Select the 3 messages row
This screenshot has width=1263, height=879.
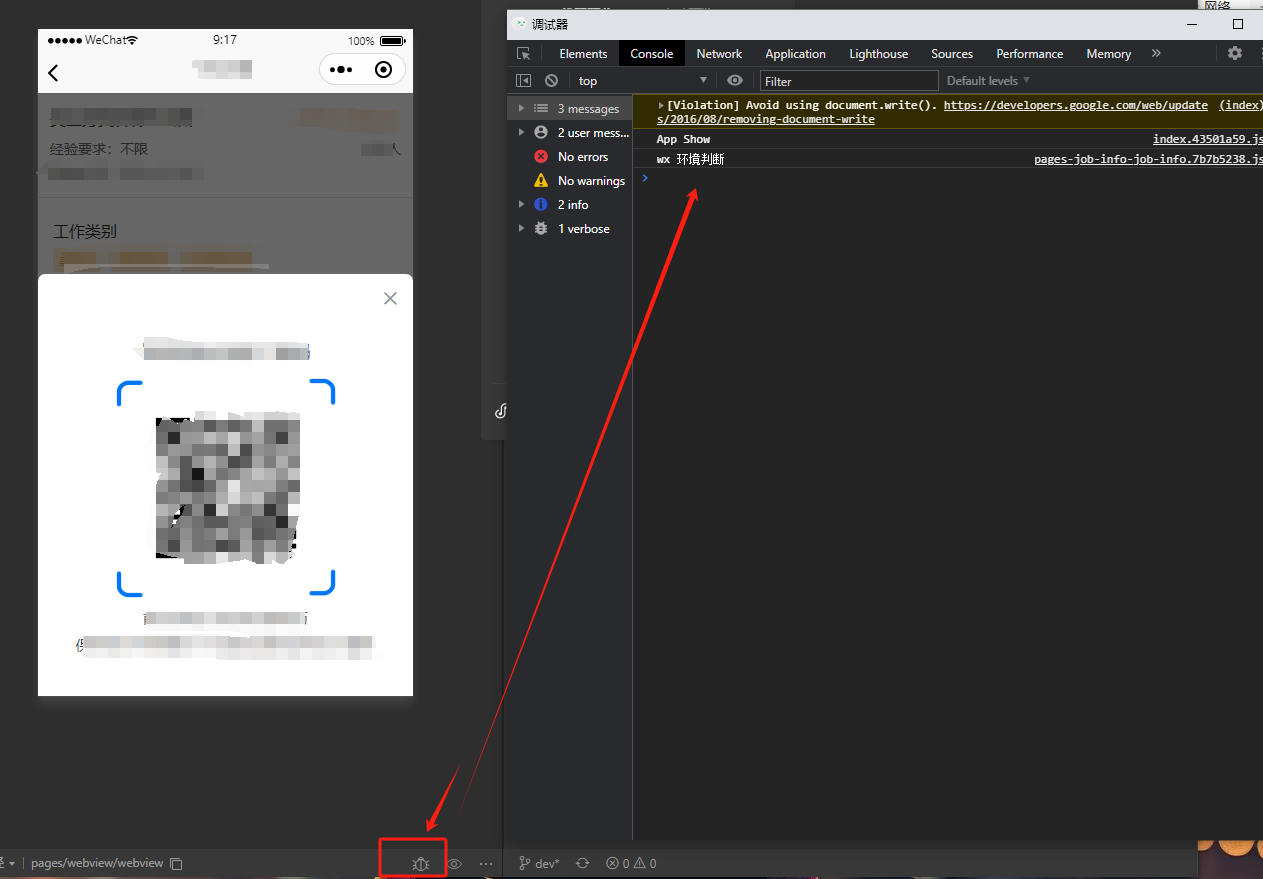pyautogui.click(x=570, y=109)
